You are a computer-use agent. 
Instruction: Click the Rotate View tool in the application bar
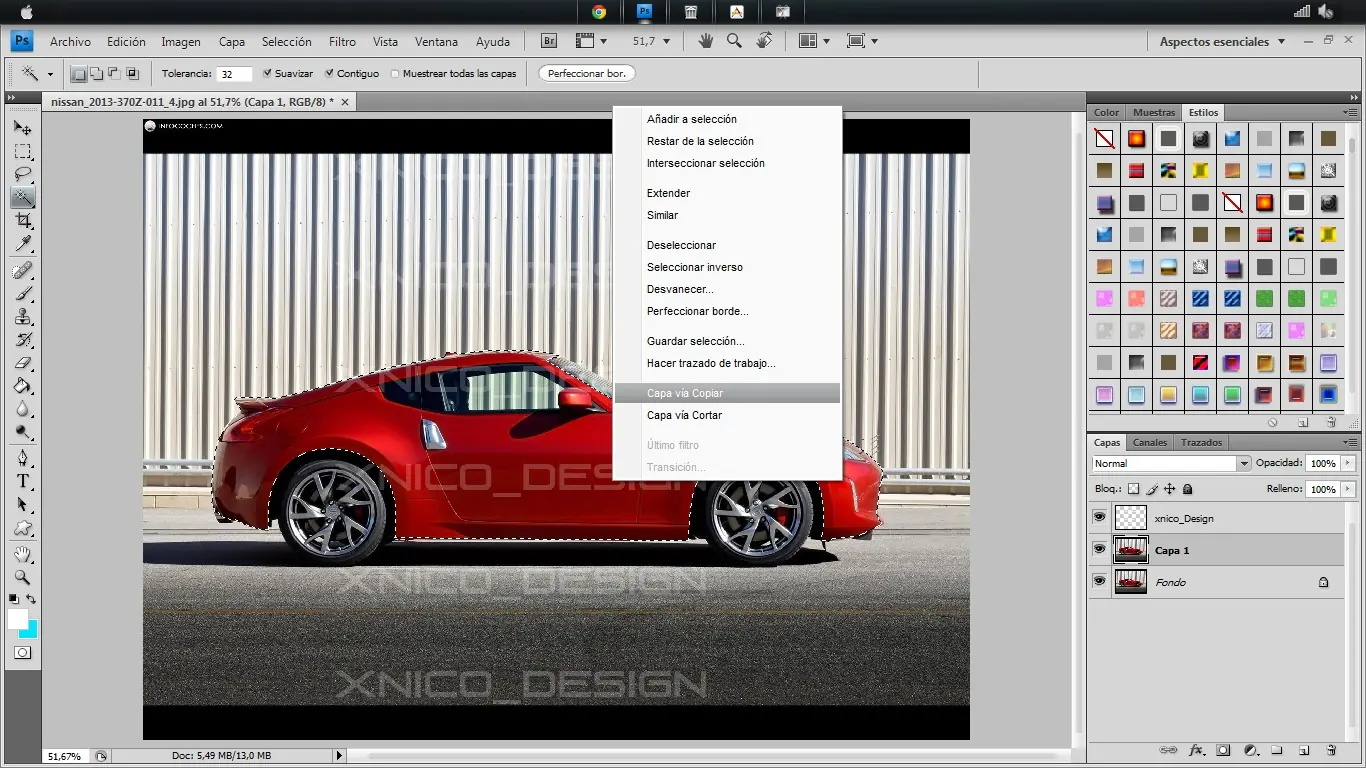click(x=764, y=41)
